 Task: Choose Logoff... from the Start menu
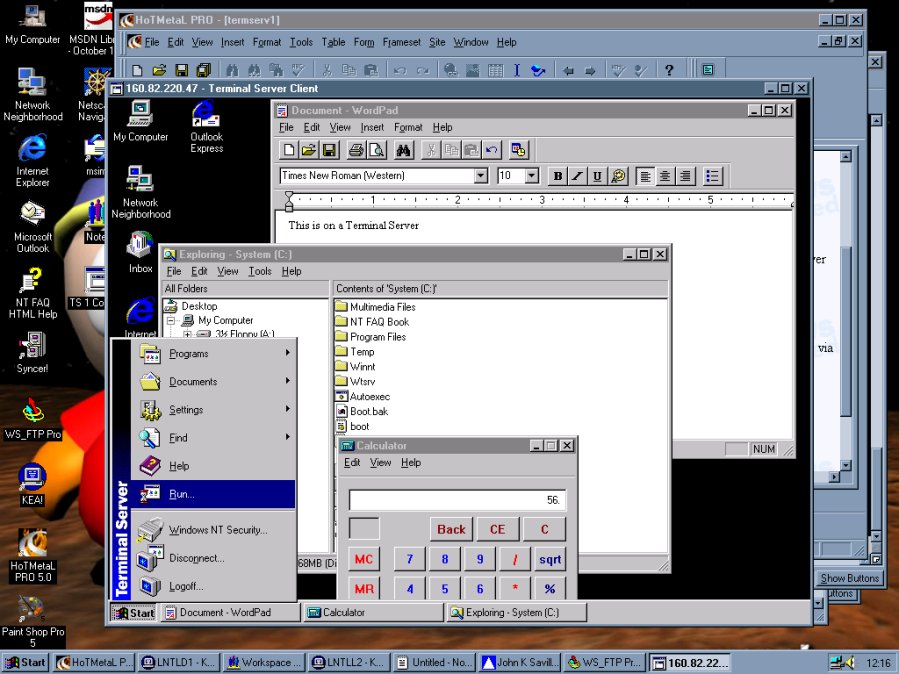(x=213, y=586)
